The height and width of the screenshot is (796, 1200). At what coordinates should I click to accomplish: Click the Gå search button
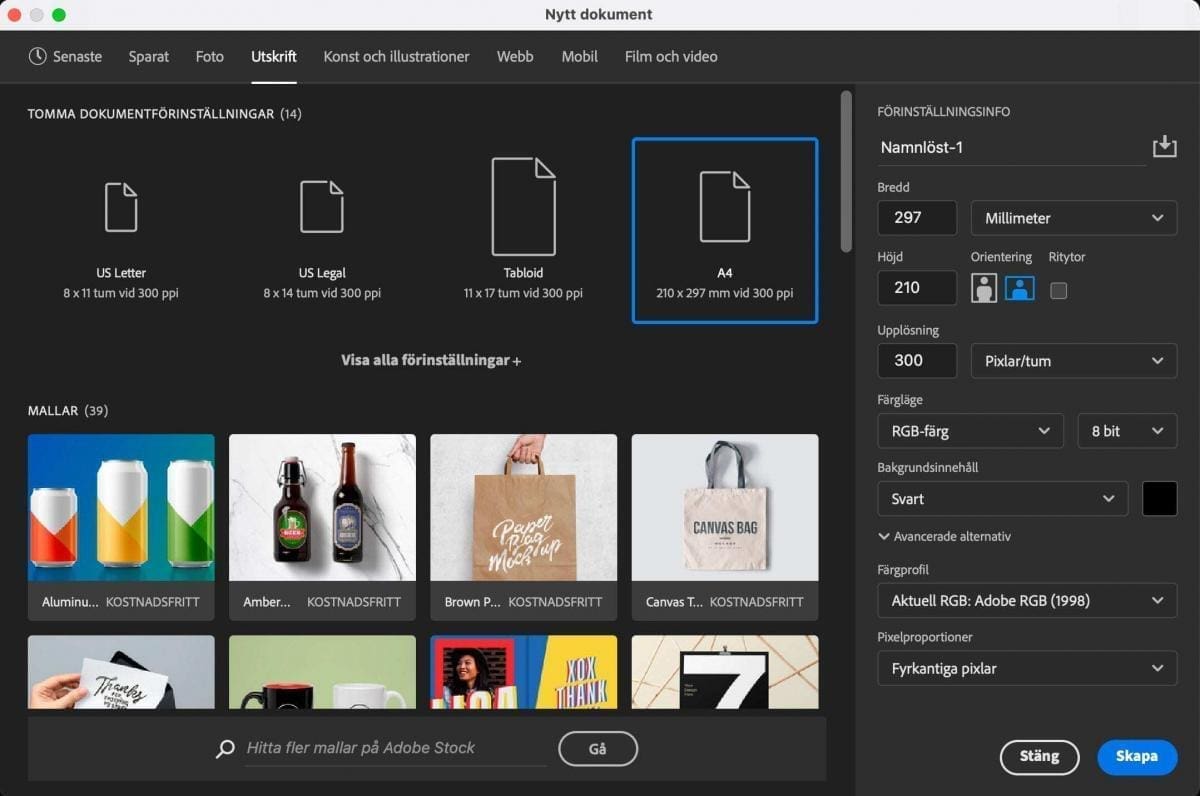[598, 748]
